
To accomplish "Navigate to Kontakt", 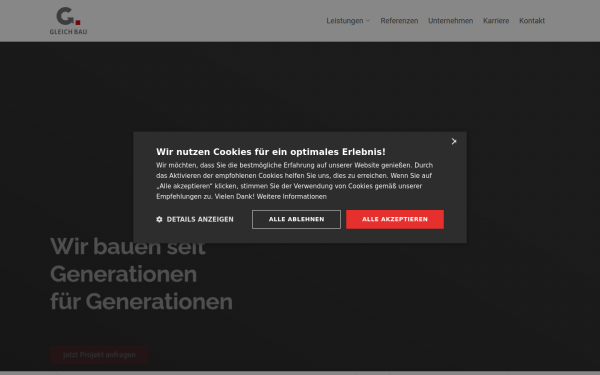I will click(x=532, y=21).
